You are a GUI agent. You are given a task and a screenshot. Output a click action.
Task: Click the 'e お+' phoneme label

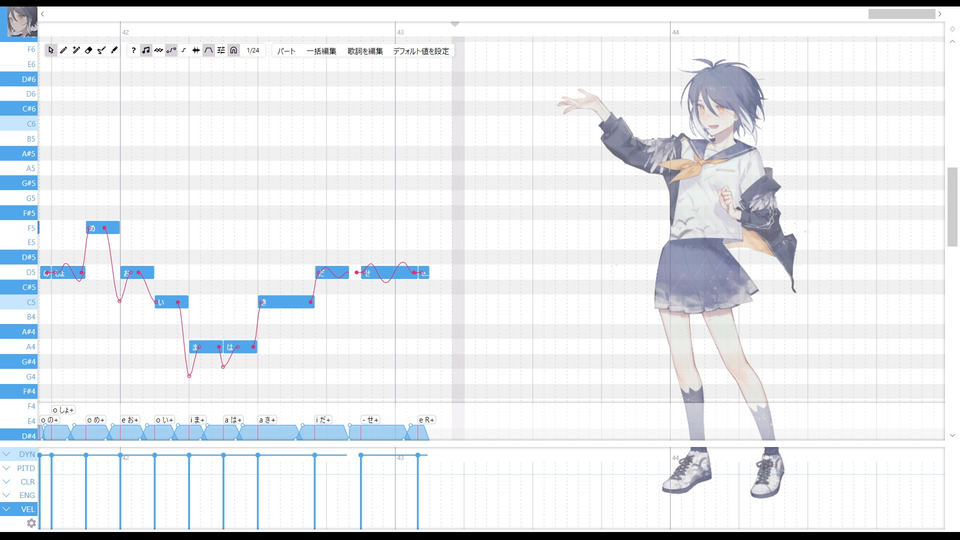coord(130,420)
